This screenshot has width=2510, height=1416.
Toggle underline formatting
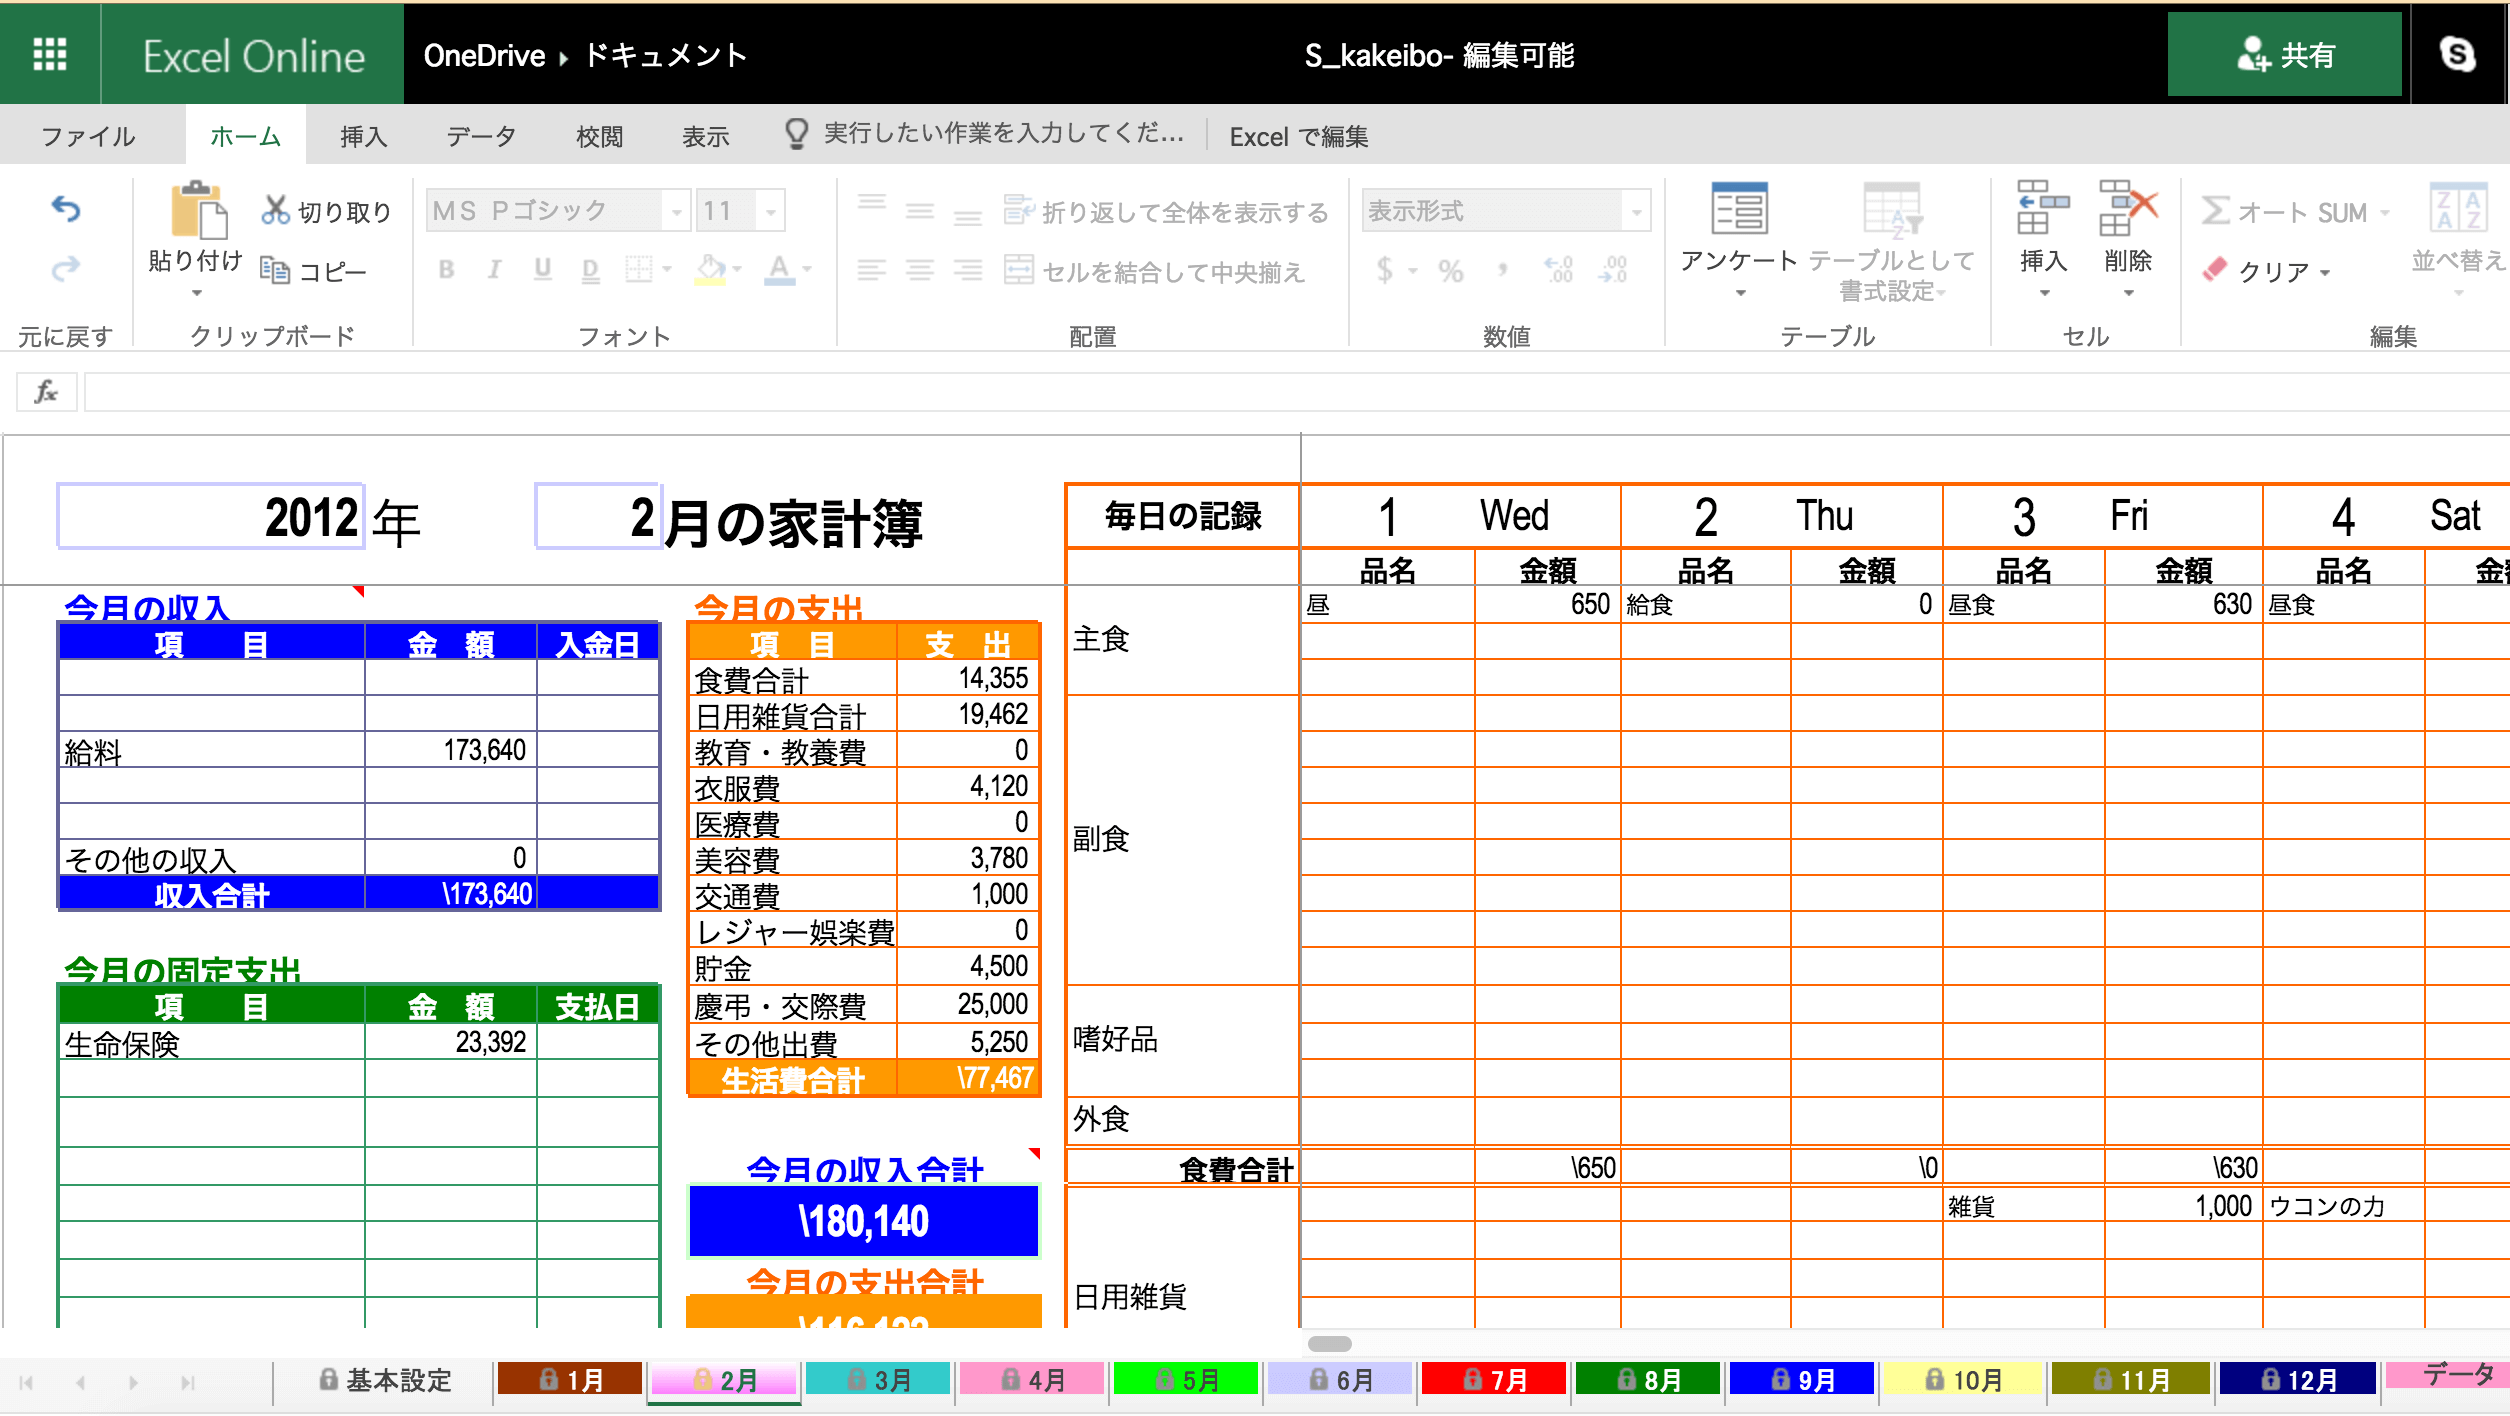pyautogui.click(x=542, y=269)
